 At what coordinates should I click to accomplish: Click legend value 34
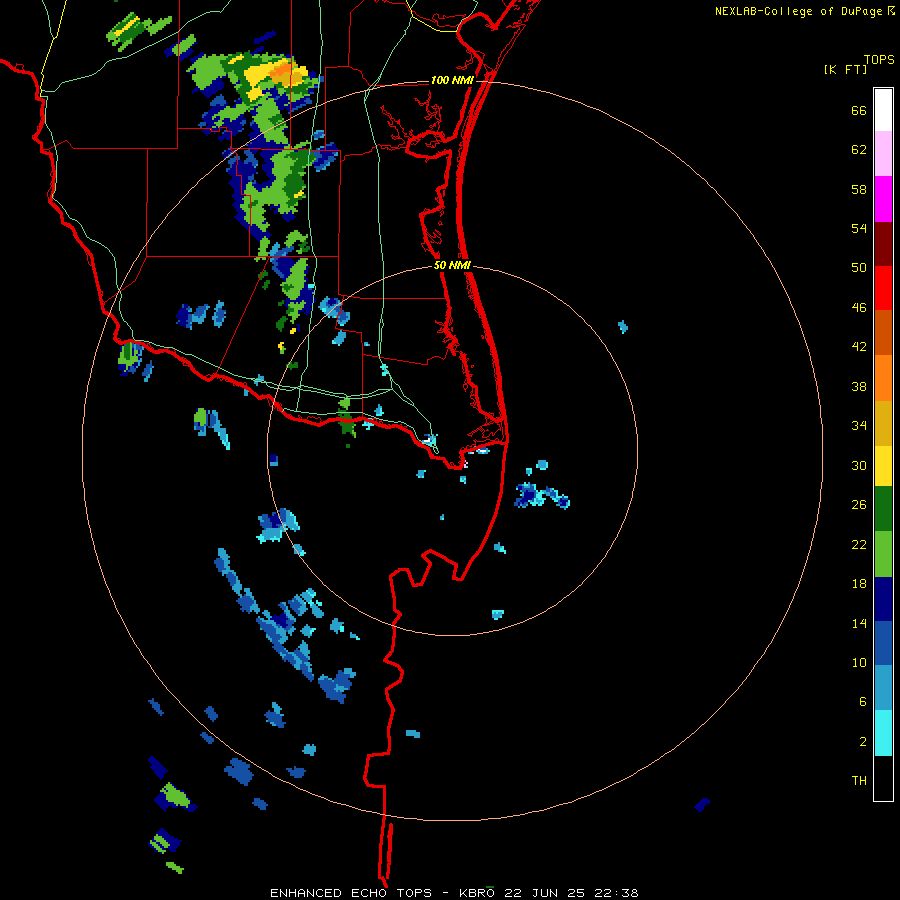(x=859, y=426)
